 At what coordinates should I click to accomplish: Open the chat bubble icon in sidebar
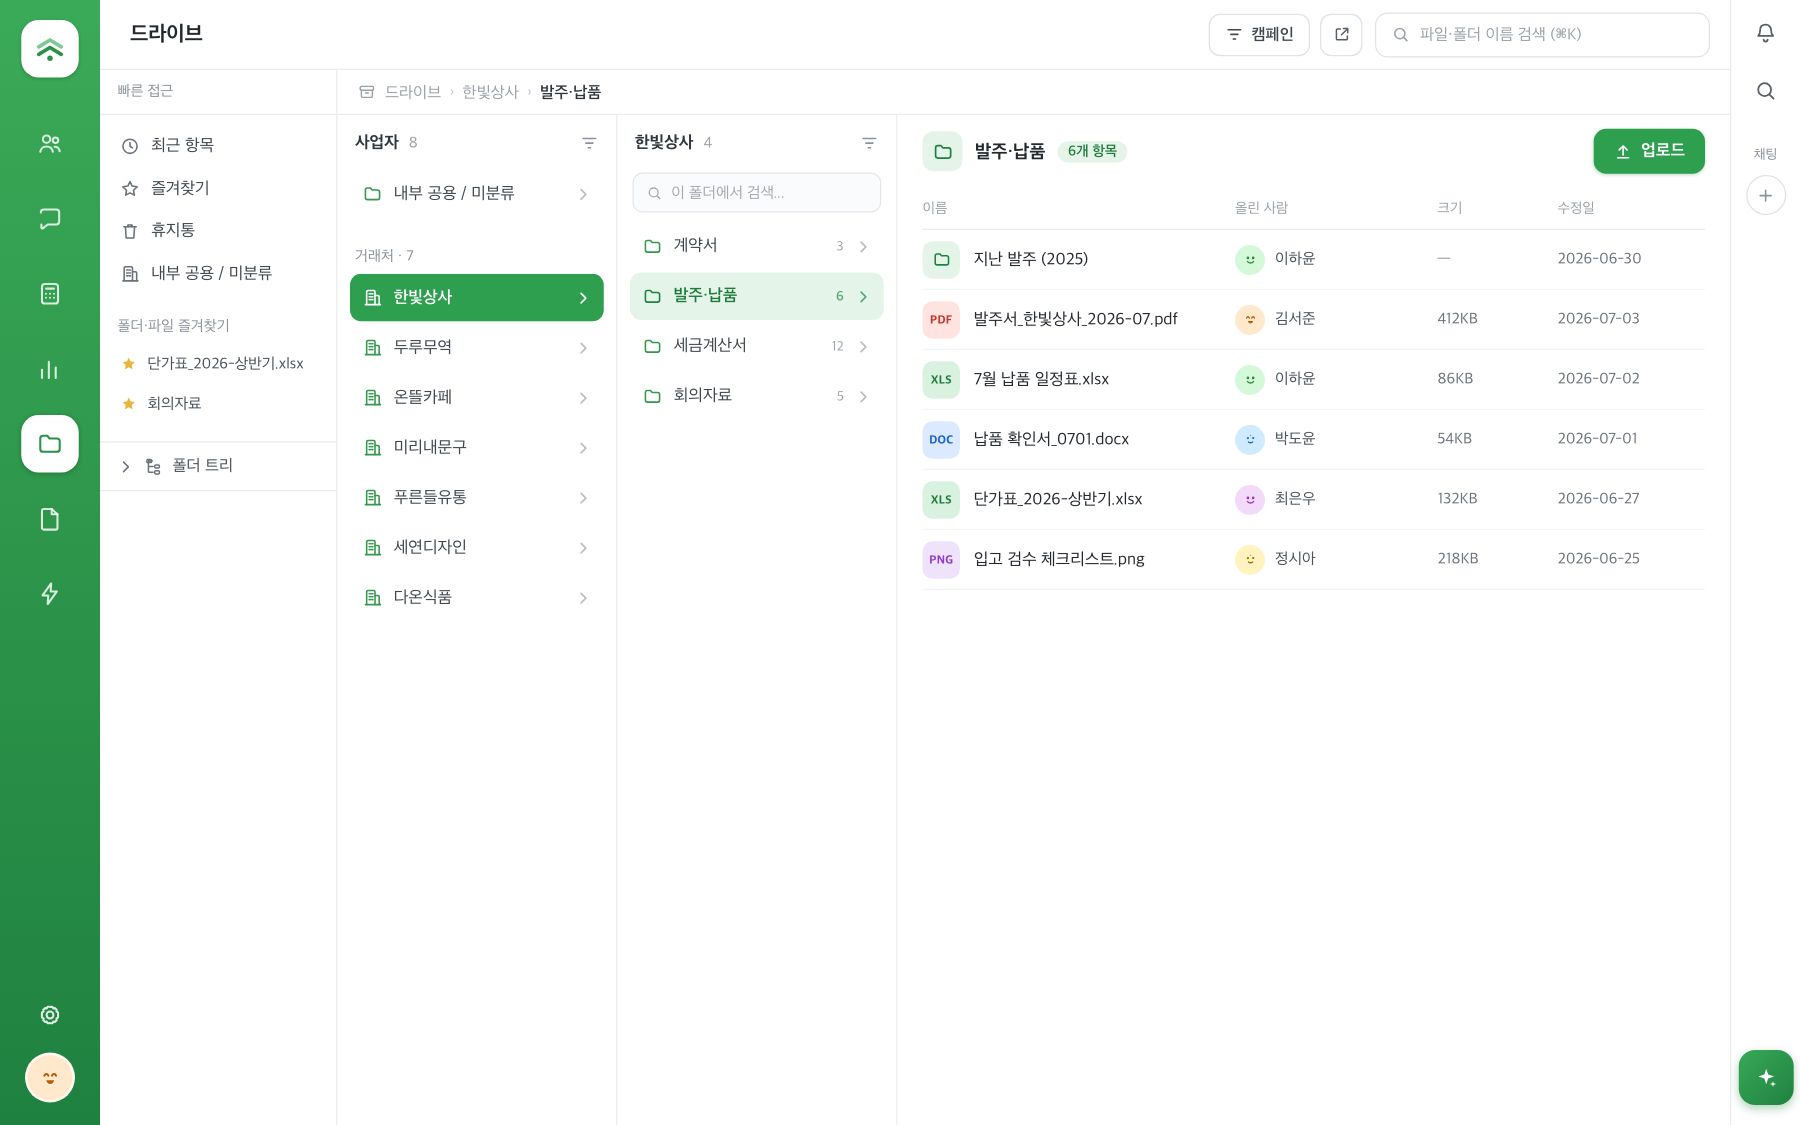(x=49, y=219)
